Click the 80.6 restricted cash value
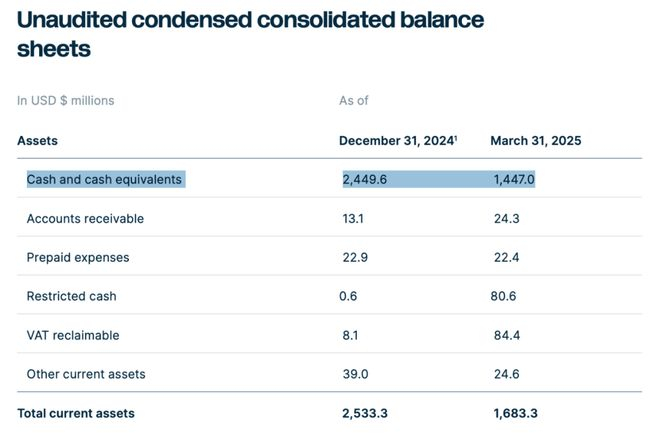Viewport: 660px width, 440px height. pyautogui.click(x=505, y=296)
